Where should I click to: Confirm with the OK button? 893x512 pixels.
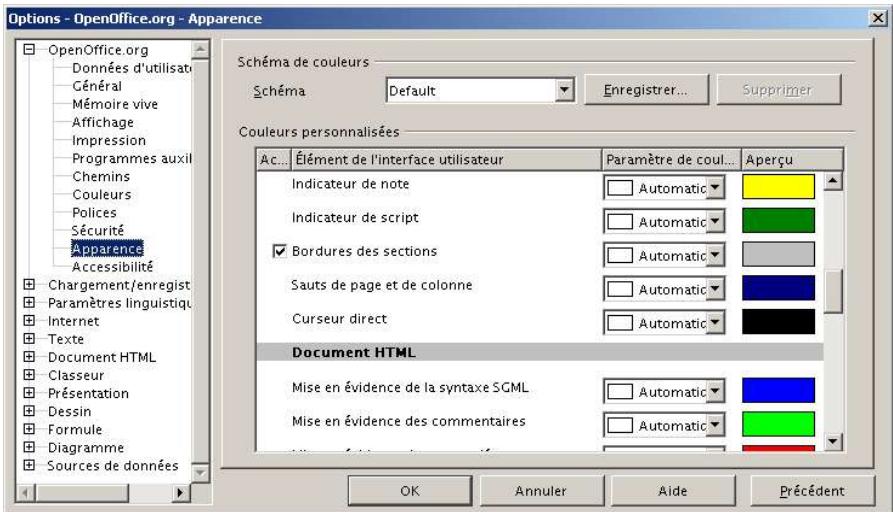pos(410,490)
